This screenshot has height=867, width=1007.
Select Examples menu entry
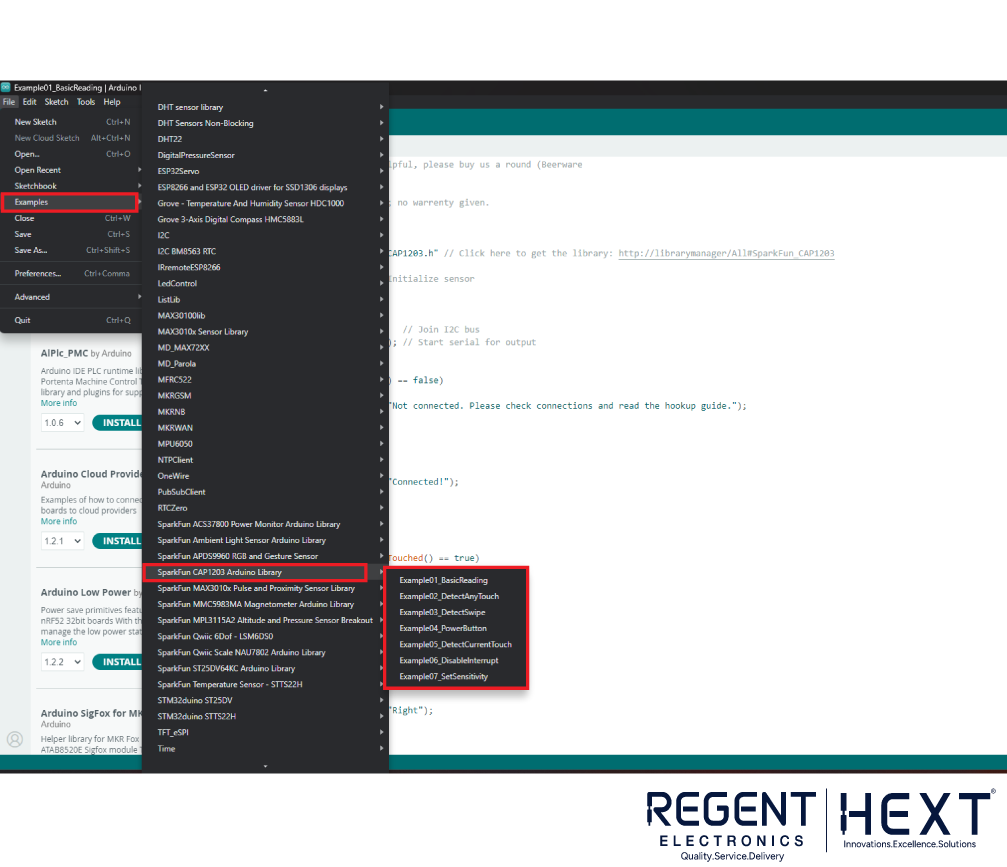69,202
